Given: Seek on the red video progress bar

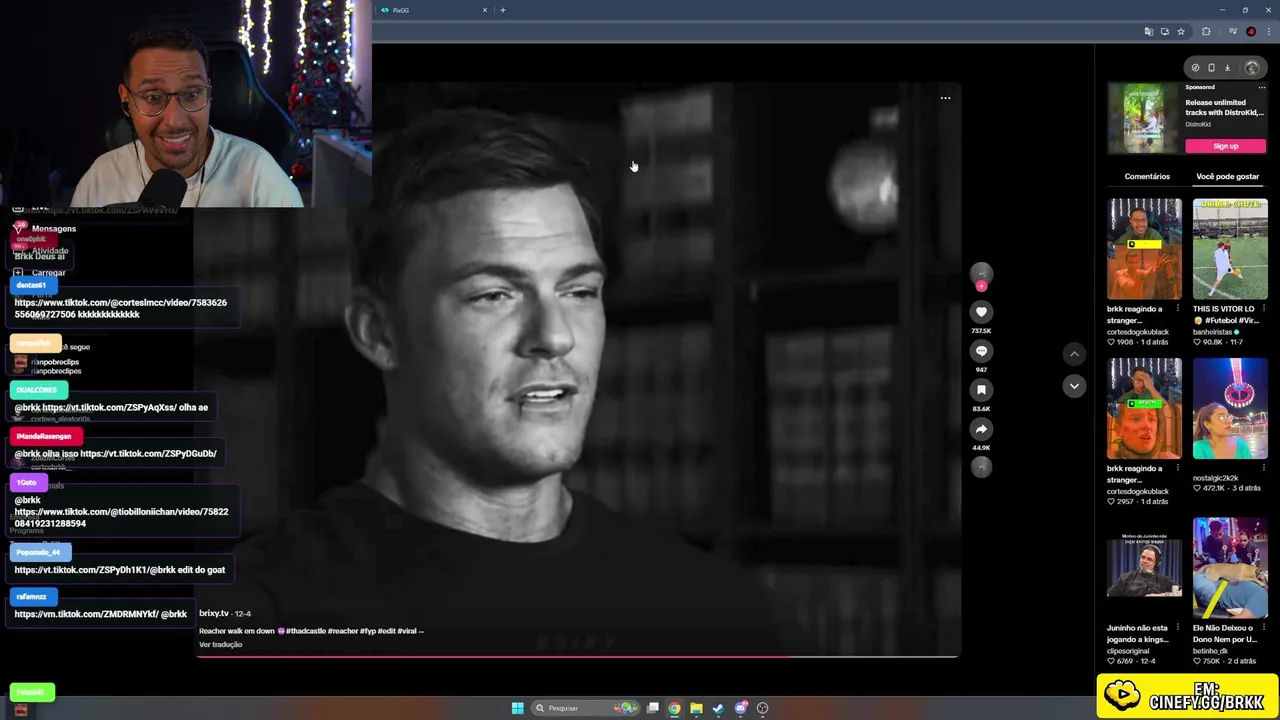Looking at the screenshot, I should coord(578,657).
